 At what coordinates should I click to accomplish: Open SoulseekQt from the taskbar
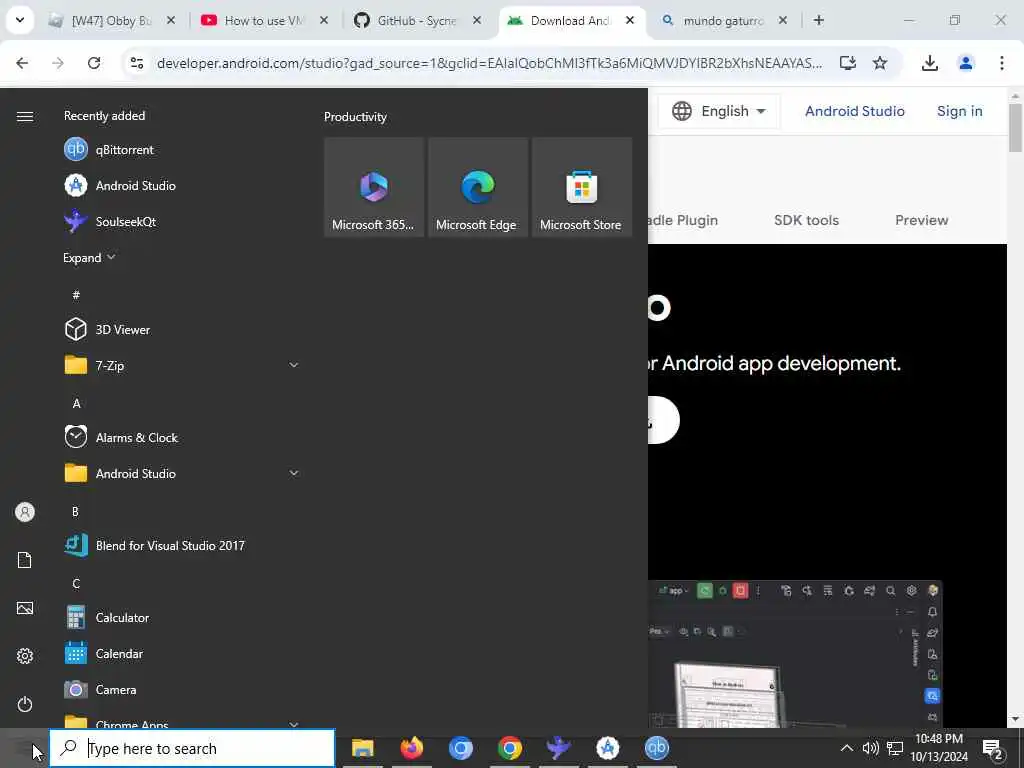pos(558,748)
